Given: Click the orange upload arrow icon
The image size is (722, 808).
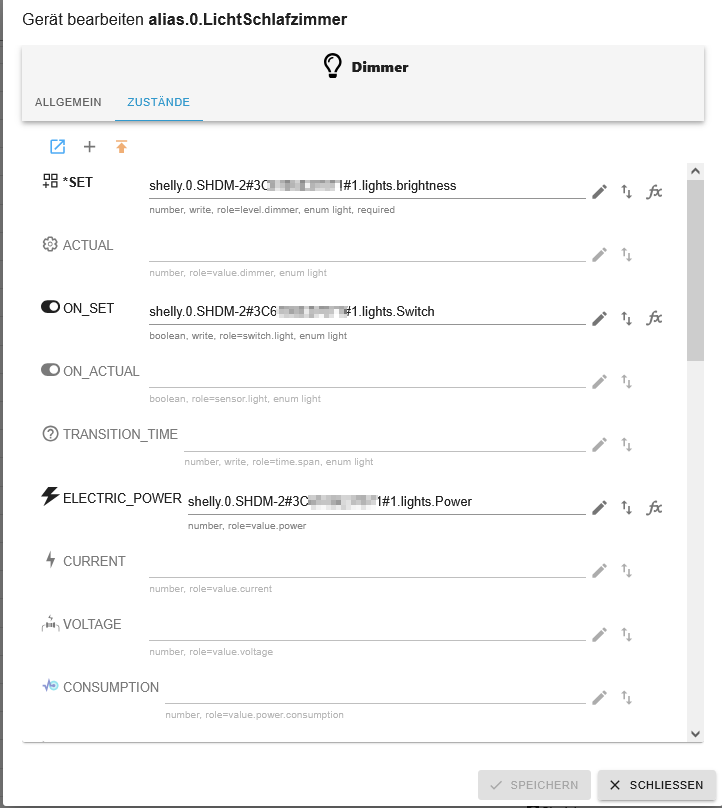Looking at the screenshot, I should [x=121, y=147].
